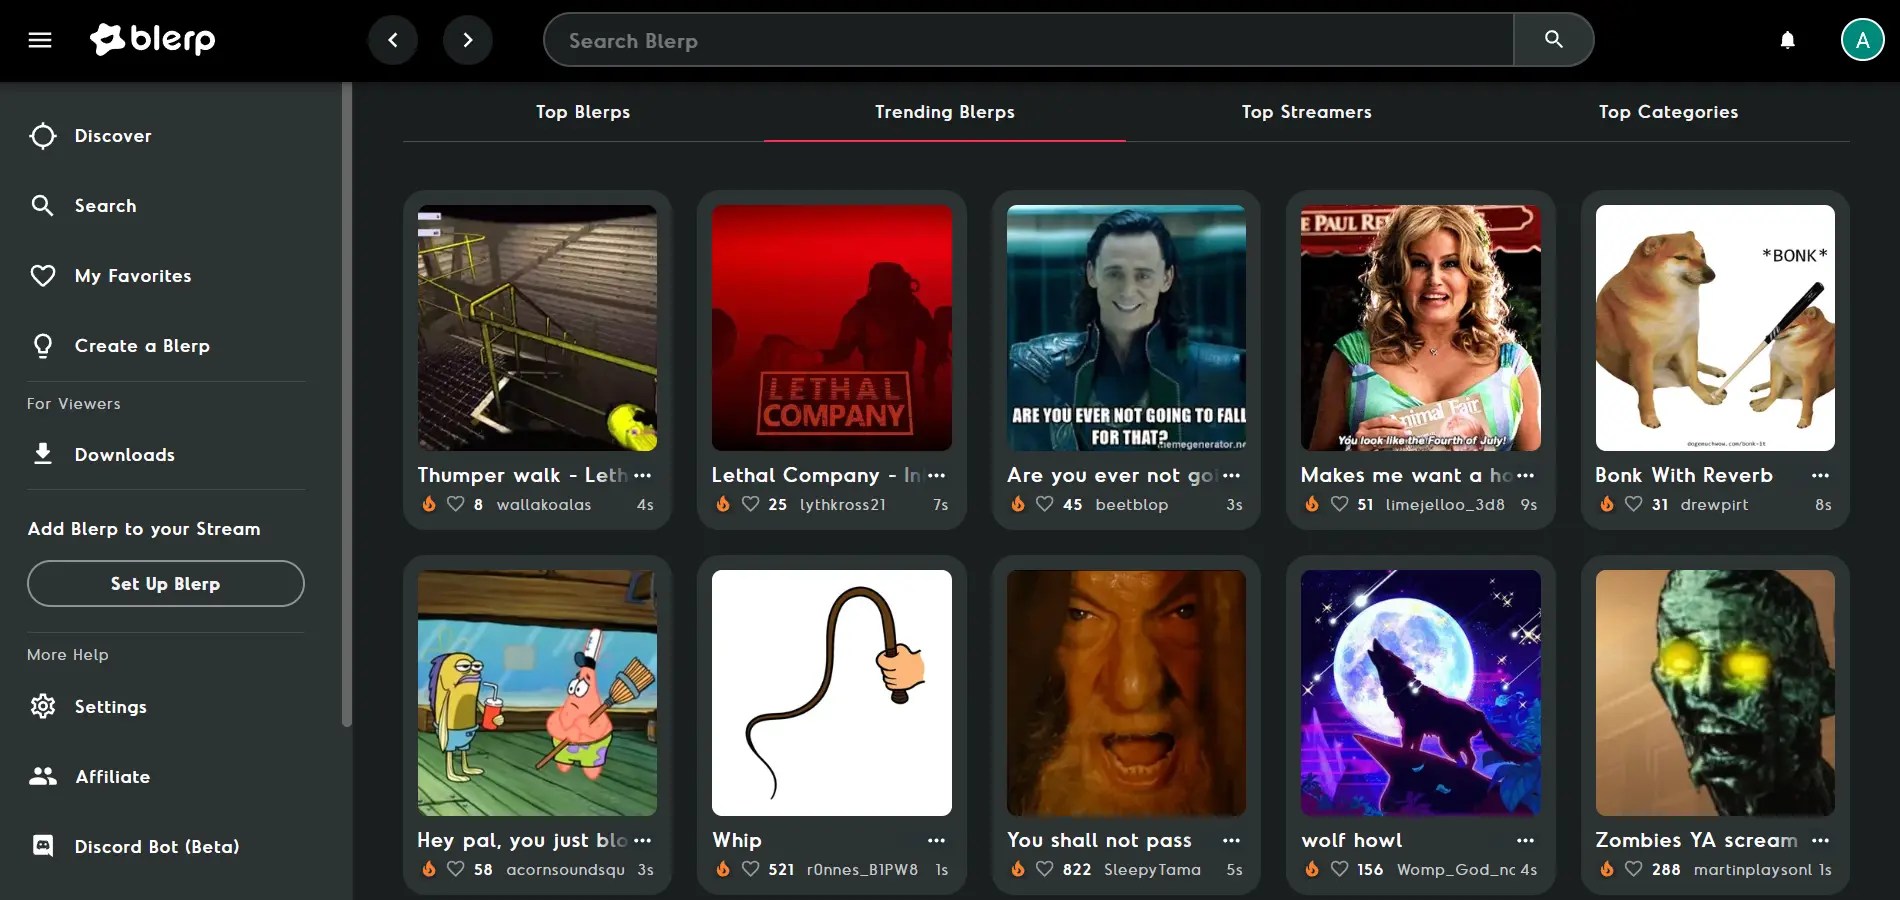Go forward with the right arrow button
The image size is (1900, 900).
[x=468, y=40]
